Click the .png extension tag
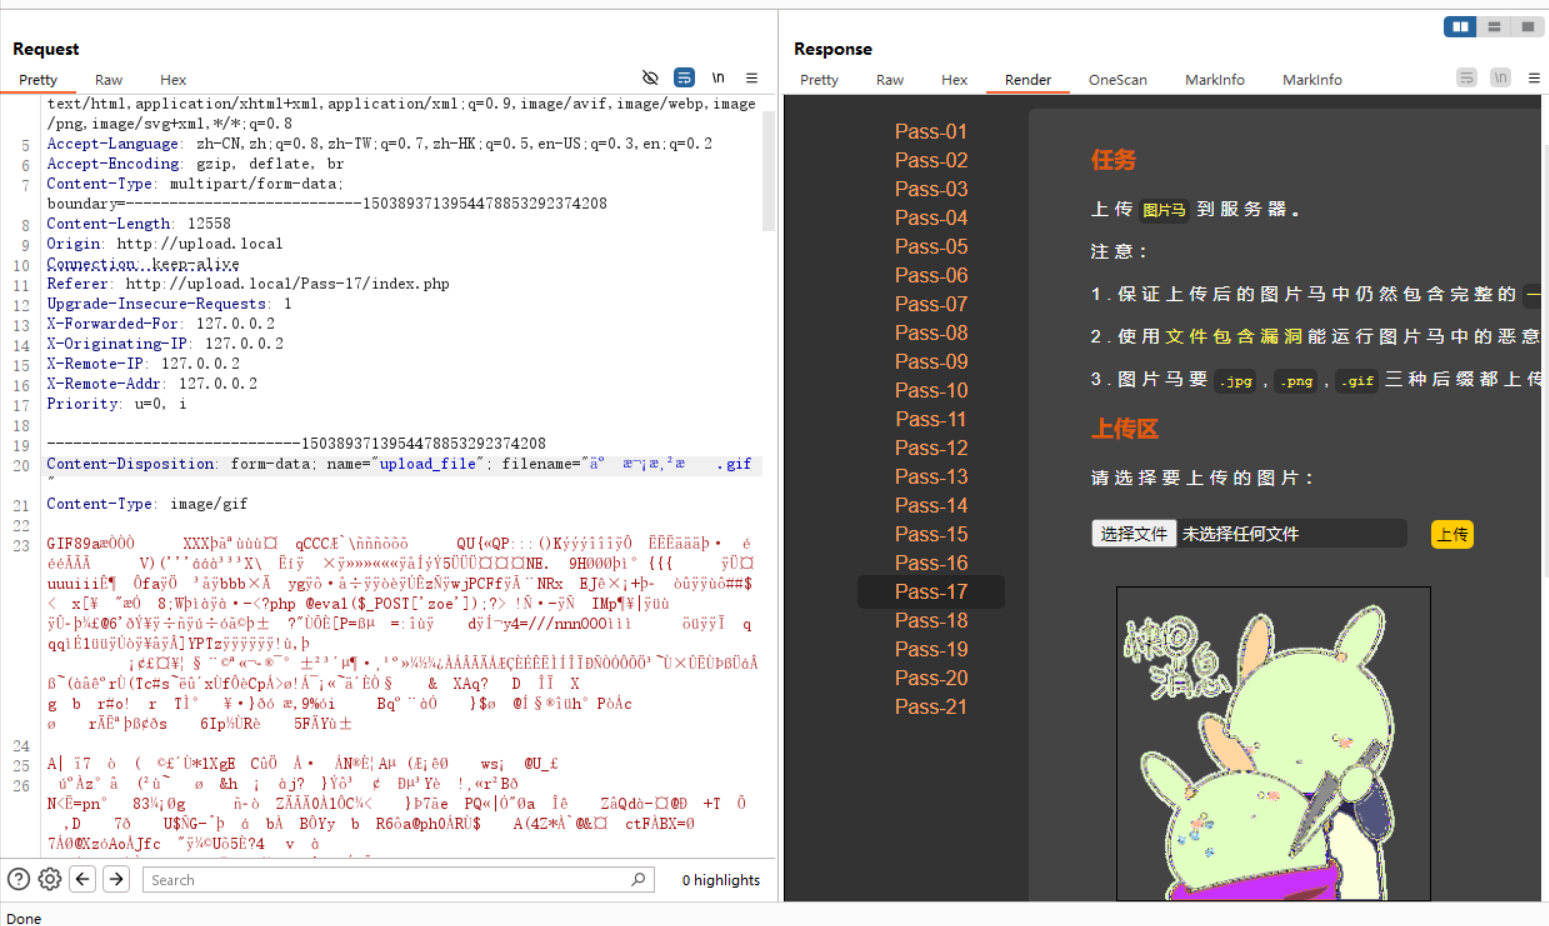 pos(1297,381)
